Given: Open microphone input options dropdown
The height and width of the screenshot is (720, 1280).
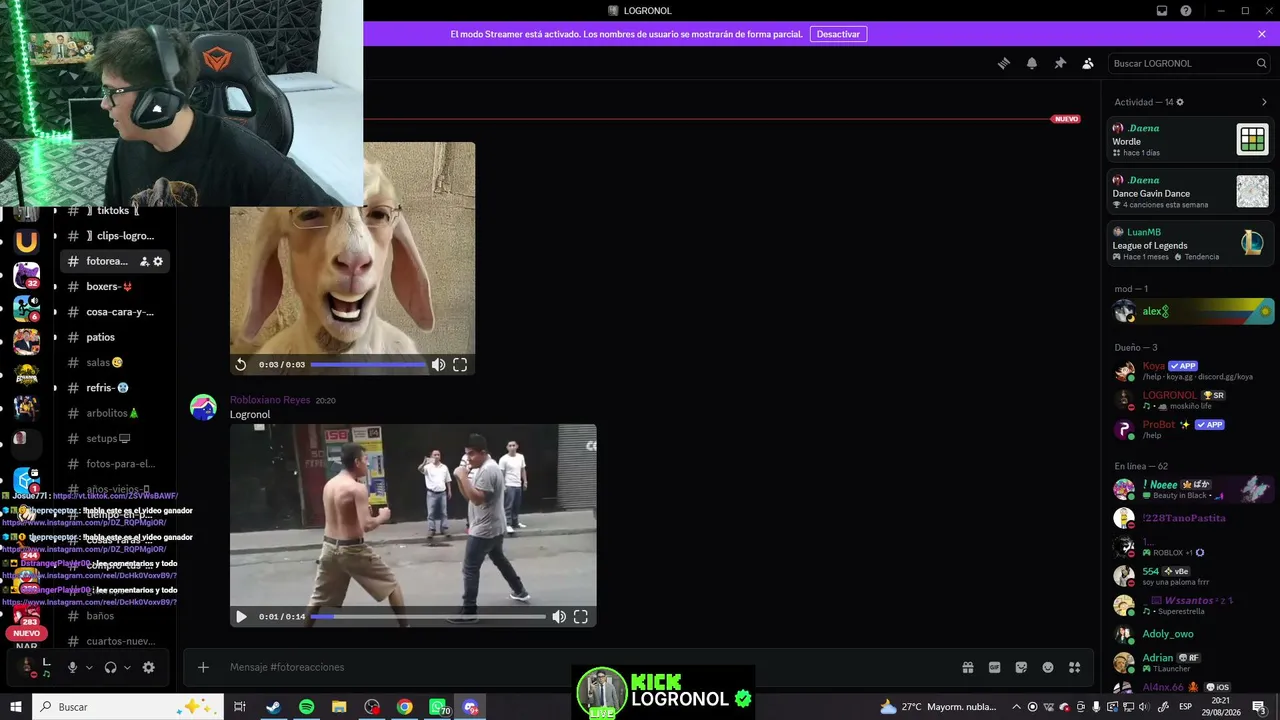Looking at the screenshot, I should 89,667.
